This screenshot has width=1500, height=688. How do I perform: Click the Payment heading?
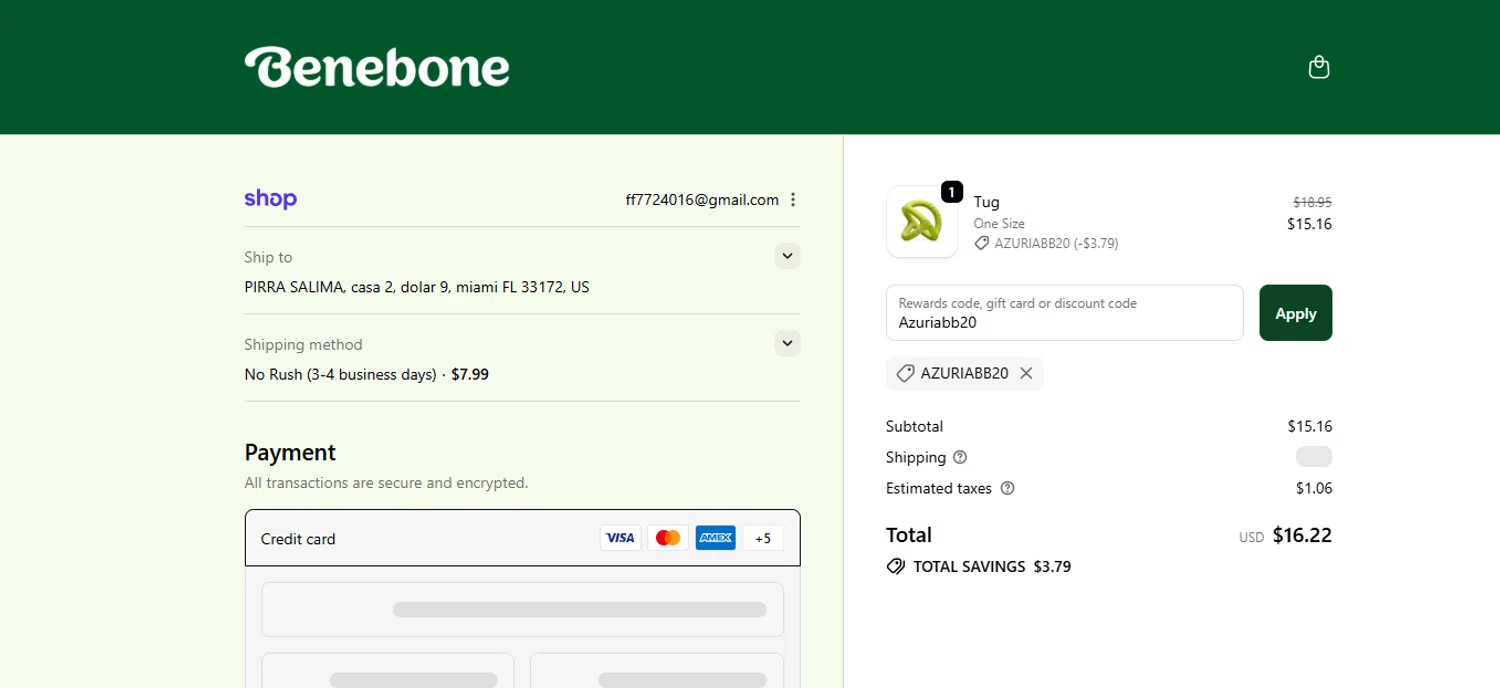pos(290,452)
